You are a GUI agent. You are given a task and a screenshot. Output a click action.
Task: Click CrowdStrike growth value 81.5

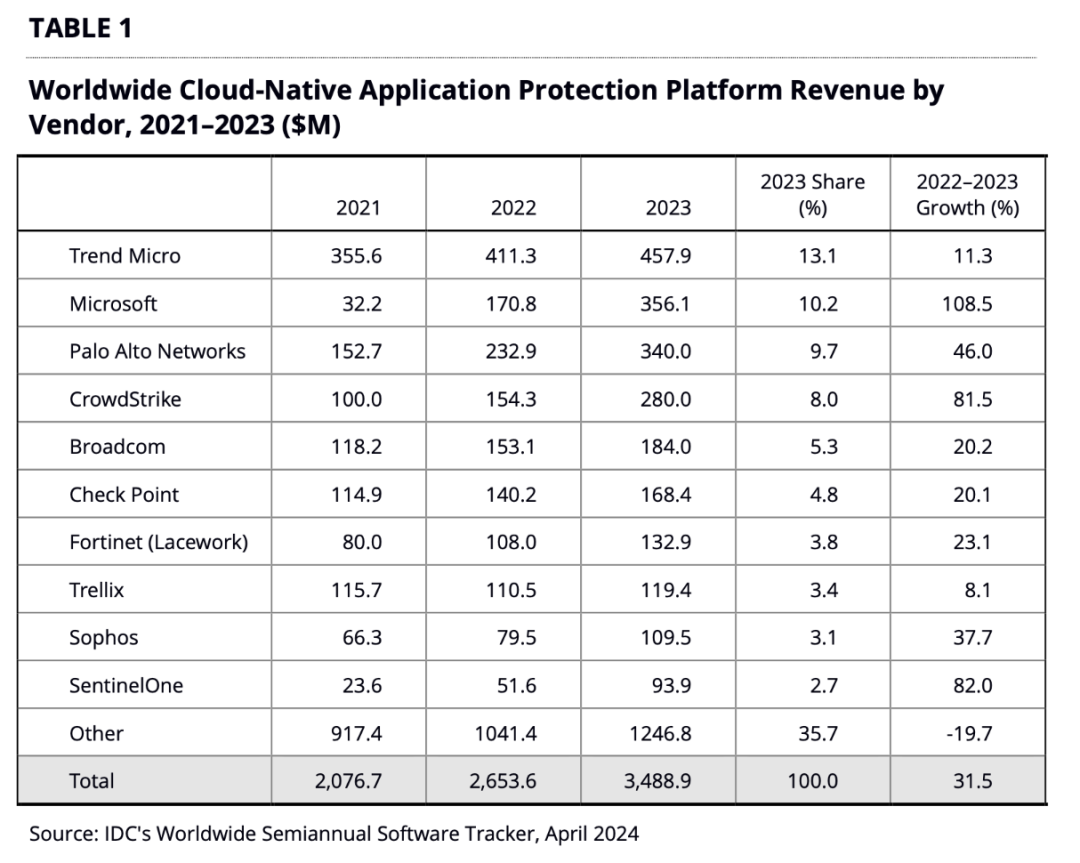click(973, 399)
